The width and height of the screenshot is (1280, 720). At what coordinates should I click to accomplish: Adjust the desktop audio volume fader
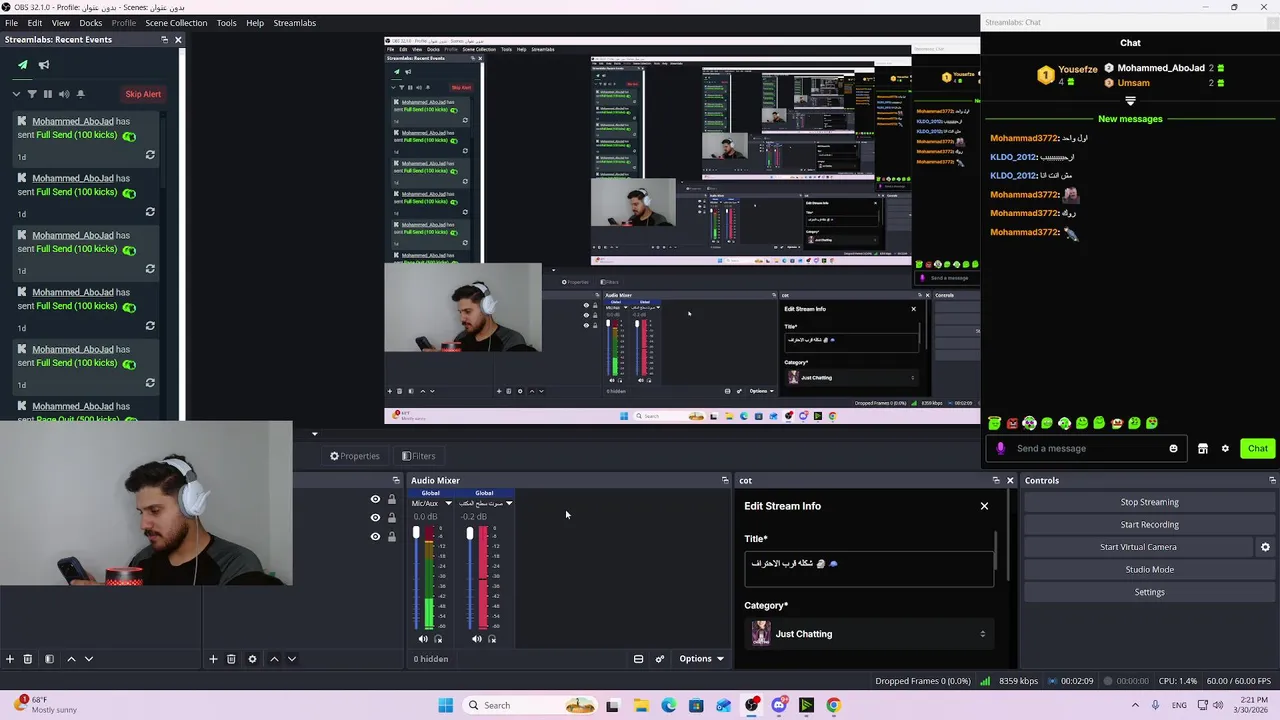coord(469,534)
